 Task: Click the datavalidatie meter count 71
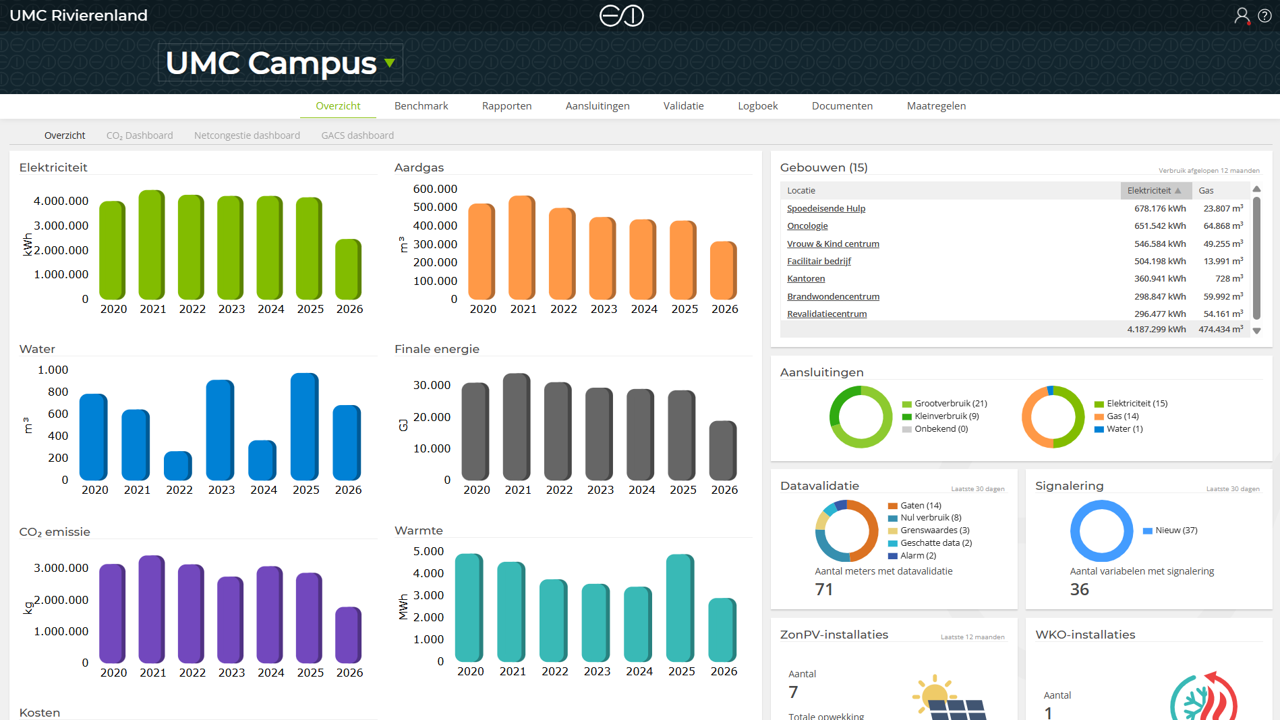click(x=825, y=590)
